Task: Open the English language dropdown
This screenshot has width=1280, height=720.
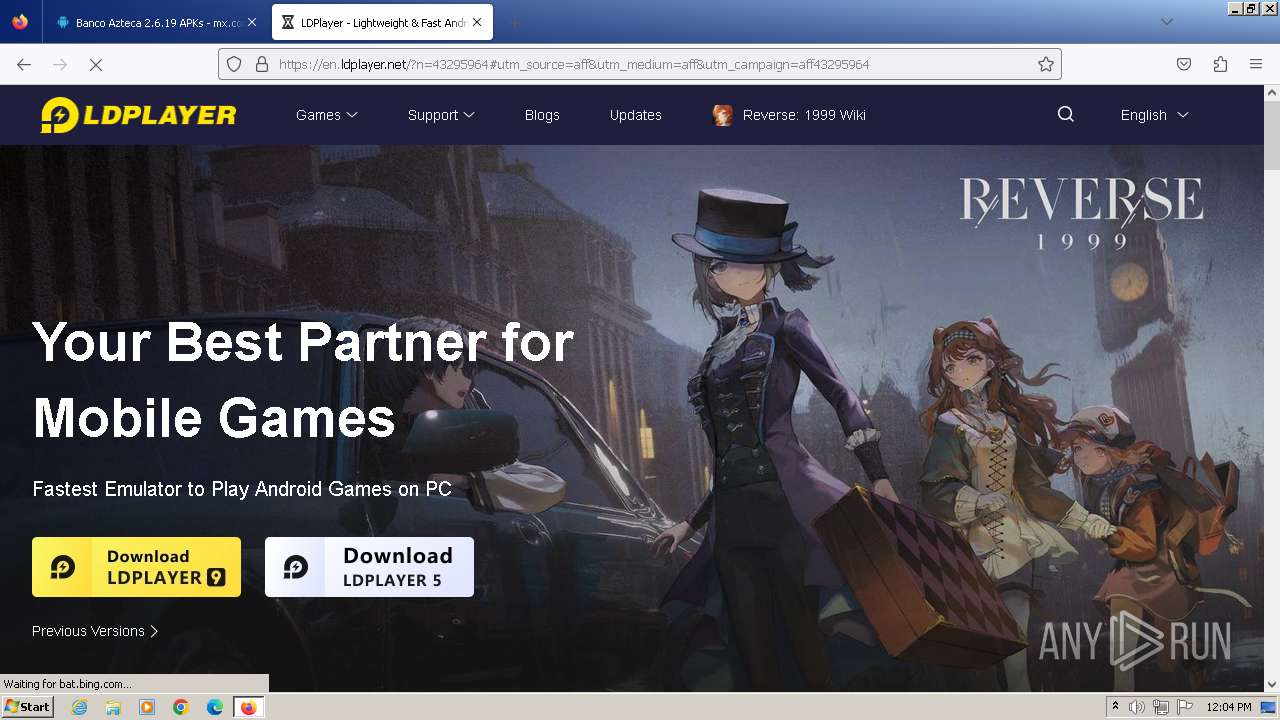Action: (1154, 115)
